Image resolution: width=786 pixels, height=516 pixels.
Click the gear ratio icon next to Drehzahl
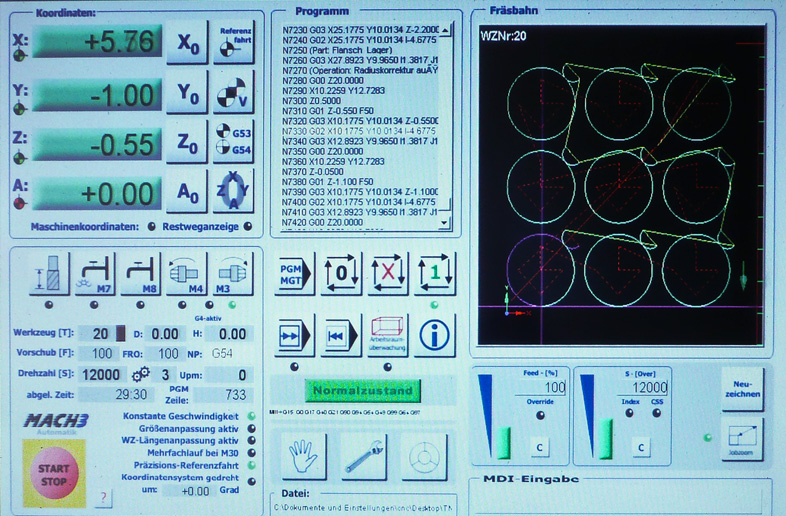(x=141, y=375)
